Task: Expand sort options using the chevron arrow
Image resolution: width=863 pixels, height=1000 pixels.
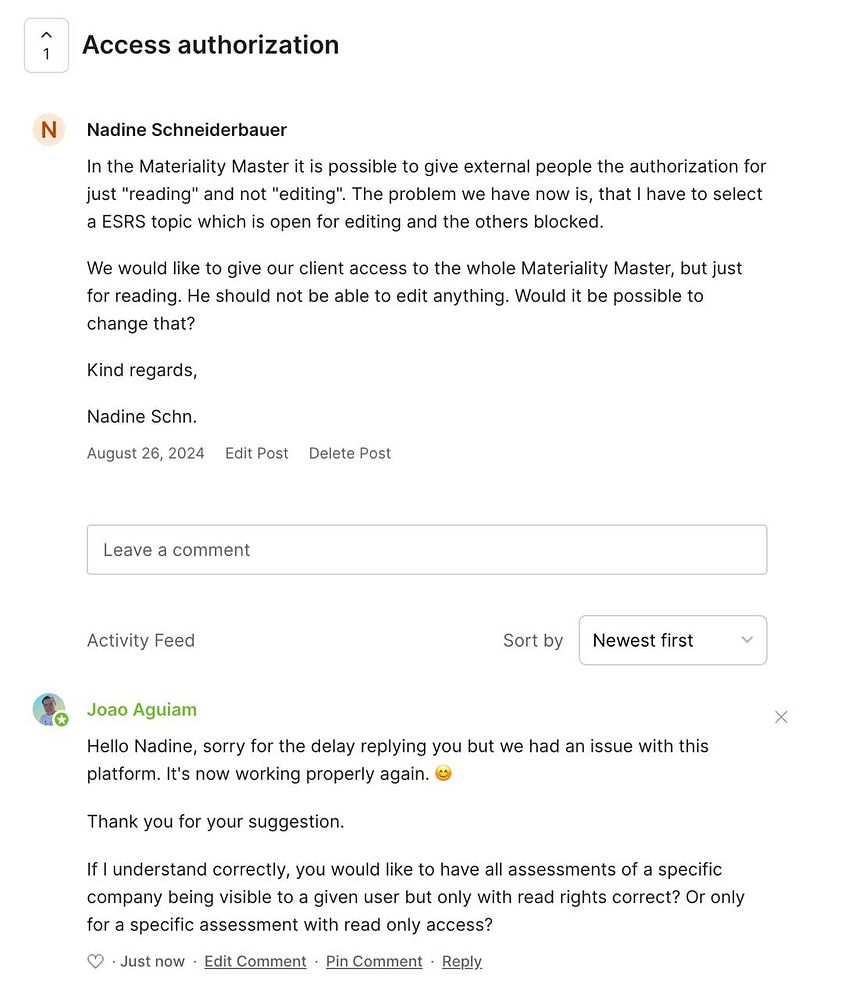Action: tap(746, 640)
